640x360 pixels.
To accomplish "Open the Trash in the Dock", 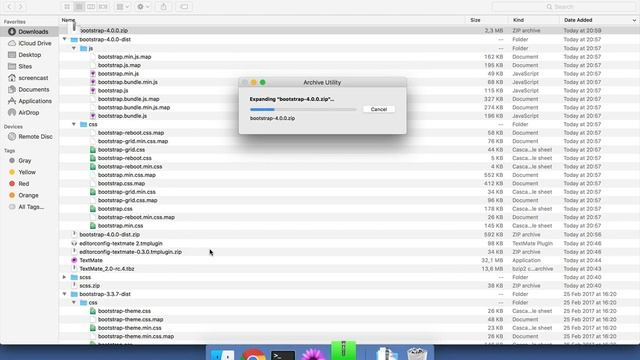I will (416, 353).
